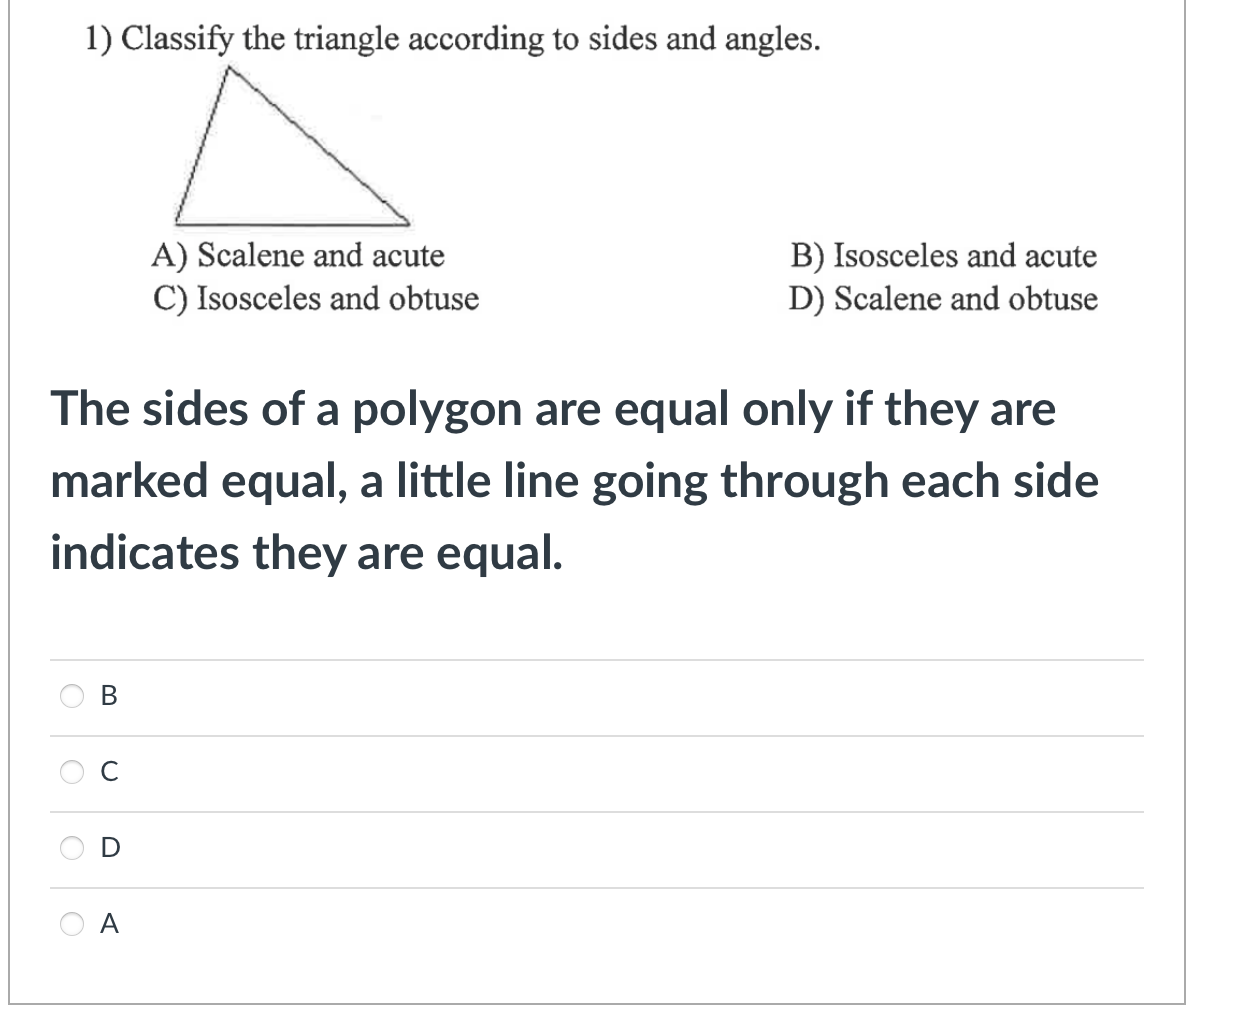Select radio button for answer D

[70, 848]
